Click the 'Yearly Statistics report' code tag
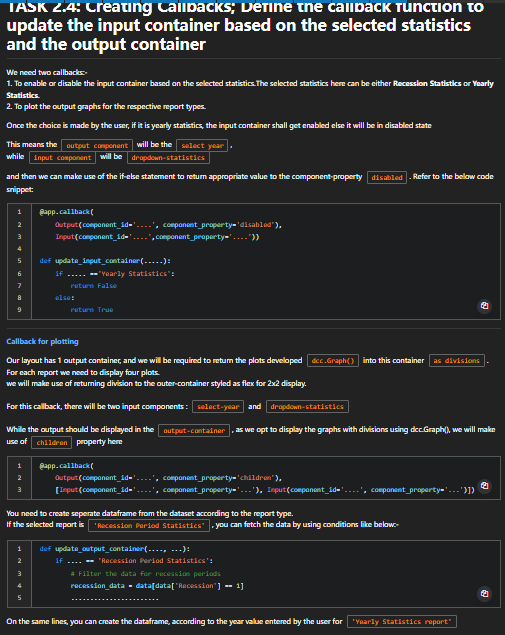505x635 pixels. [x=402, y=622]
